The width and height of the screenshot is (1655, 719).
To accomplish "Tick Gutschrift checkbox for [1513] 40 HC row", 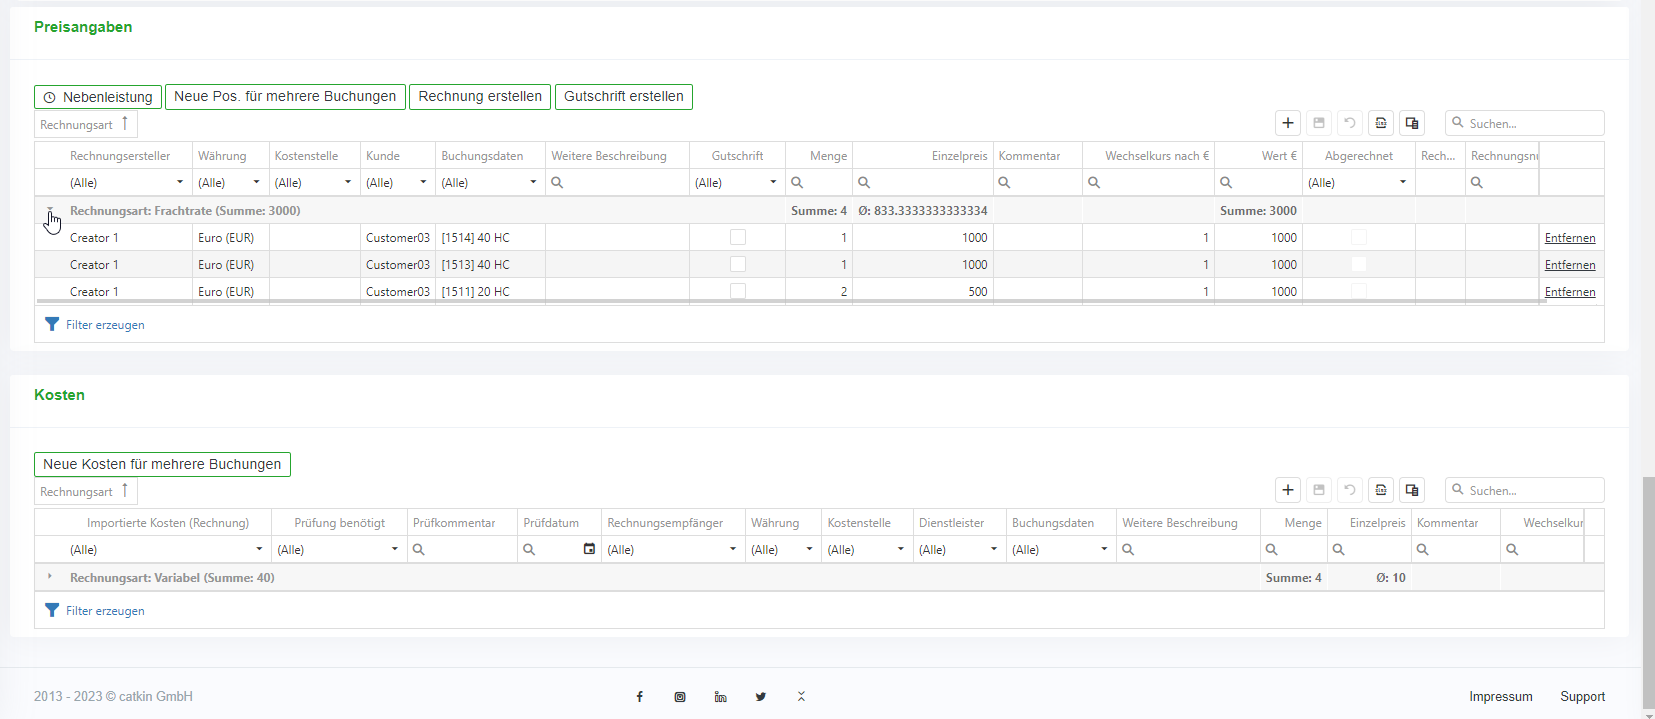I will (x=738, y=265).
